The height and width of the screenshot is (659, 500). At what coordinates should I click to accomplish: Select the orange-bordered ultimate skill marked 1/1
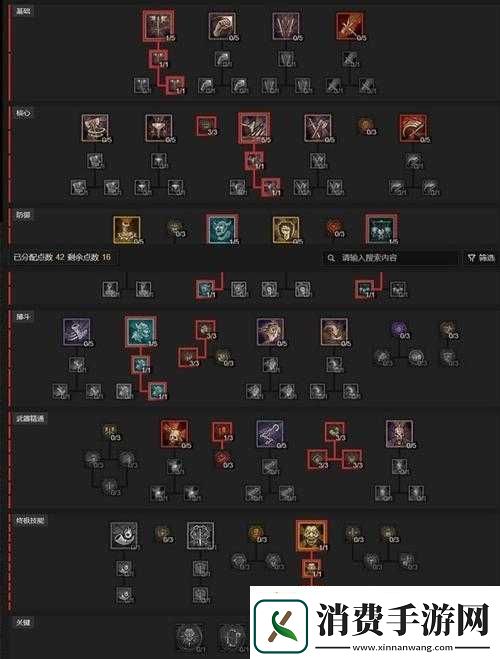(x=311, y=535)
